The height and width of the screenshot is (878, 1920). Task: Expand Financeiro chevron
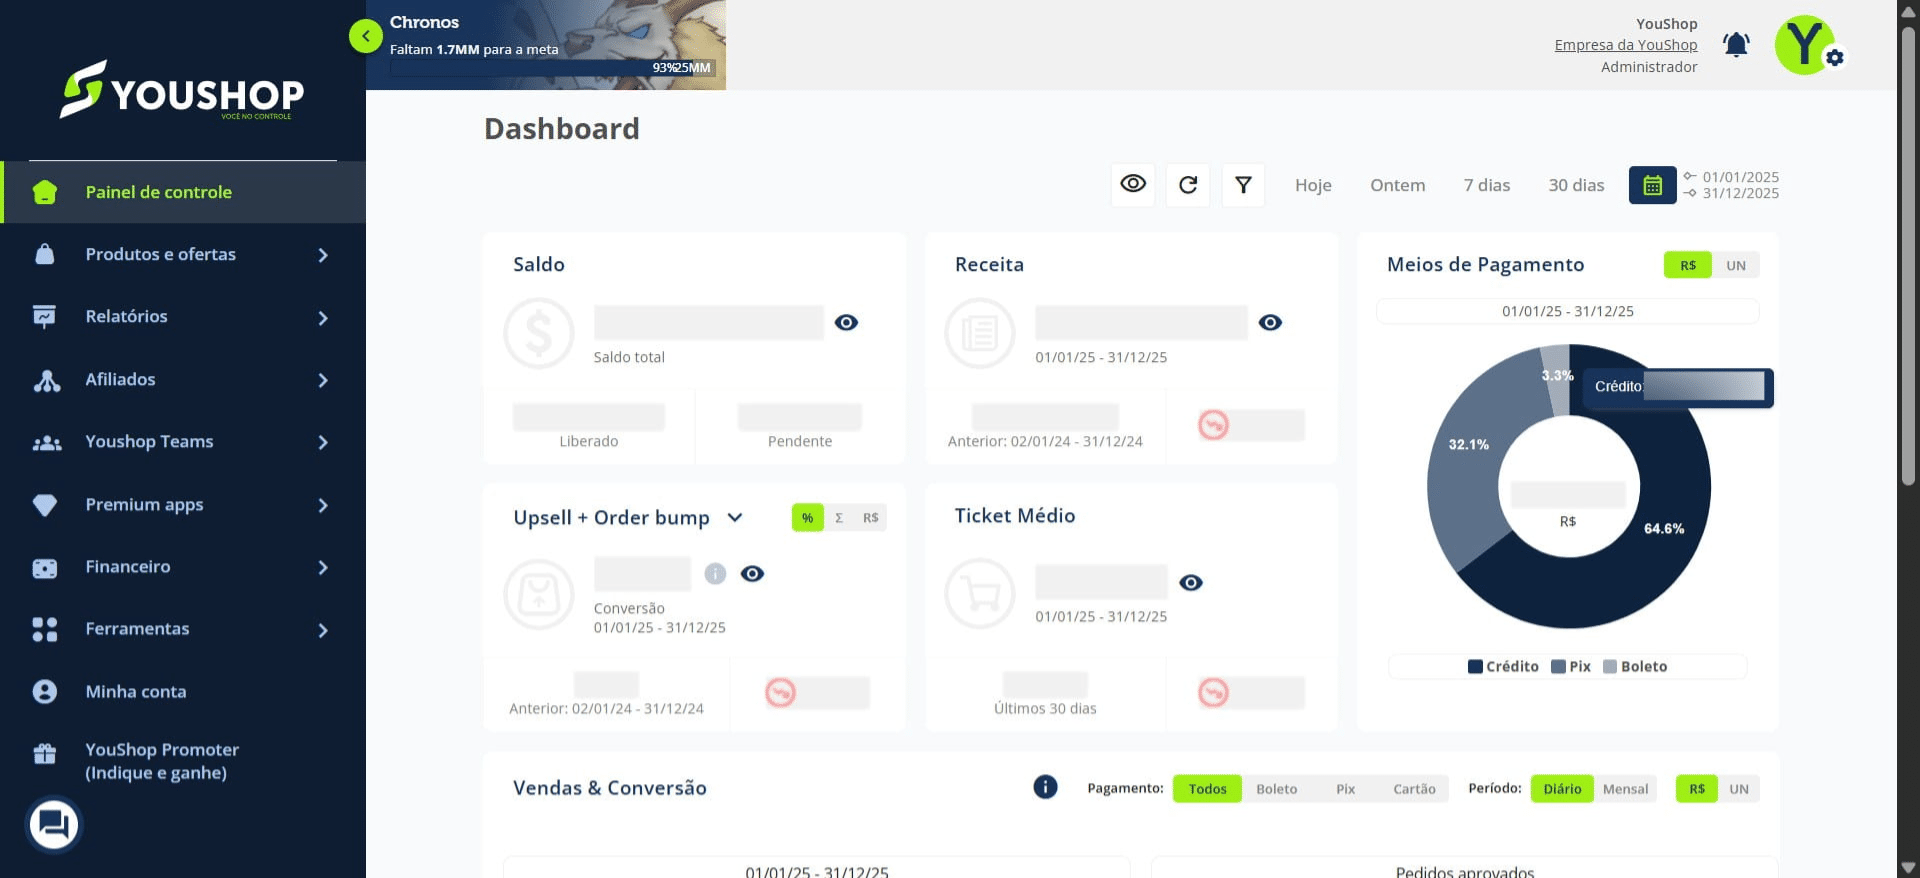pyautogui.click(x=323, y=567)
